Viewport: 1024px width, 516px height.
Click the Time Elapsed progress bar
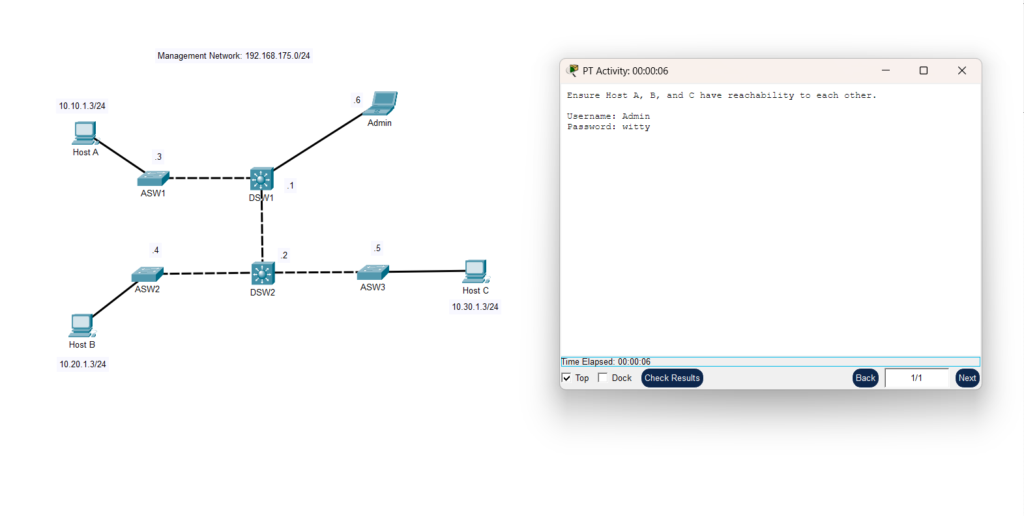tap(769, 362)
